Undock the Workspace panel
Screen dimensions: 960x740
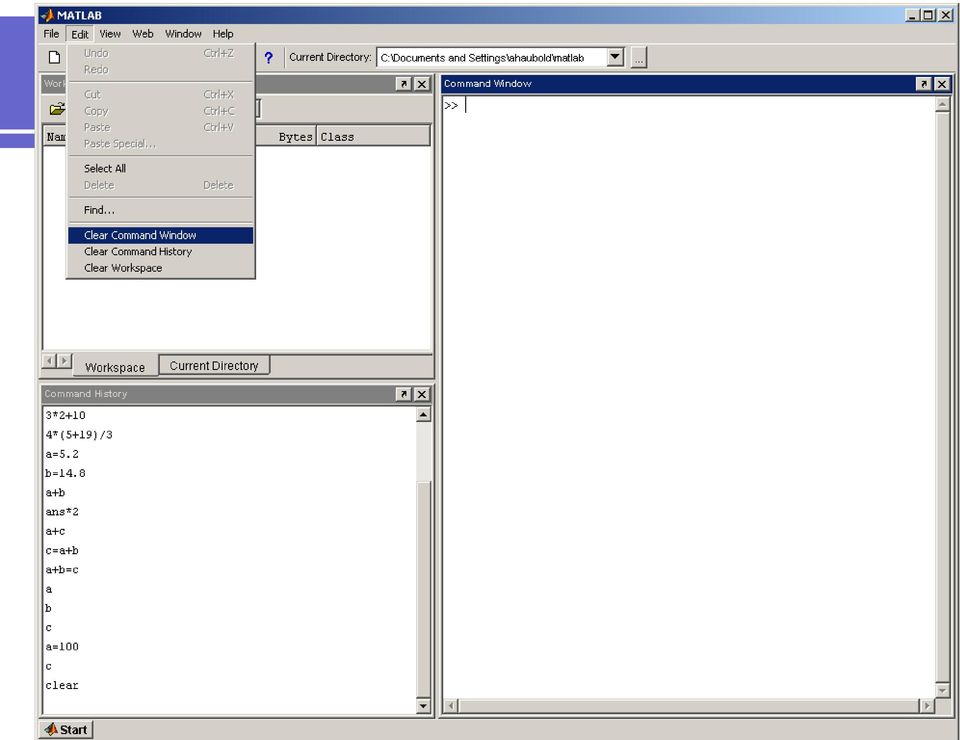(x=403, y=84)
